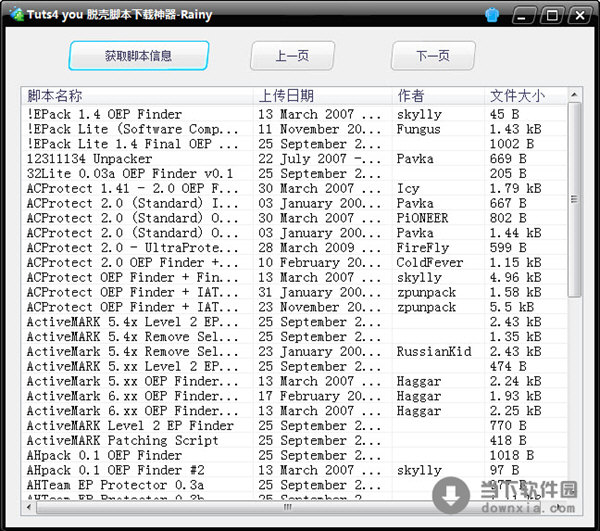Select row ACProtect OEP Finder + Fin...
The height and width of the screenshot is (531, 600).
click(x=294, y=277)
